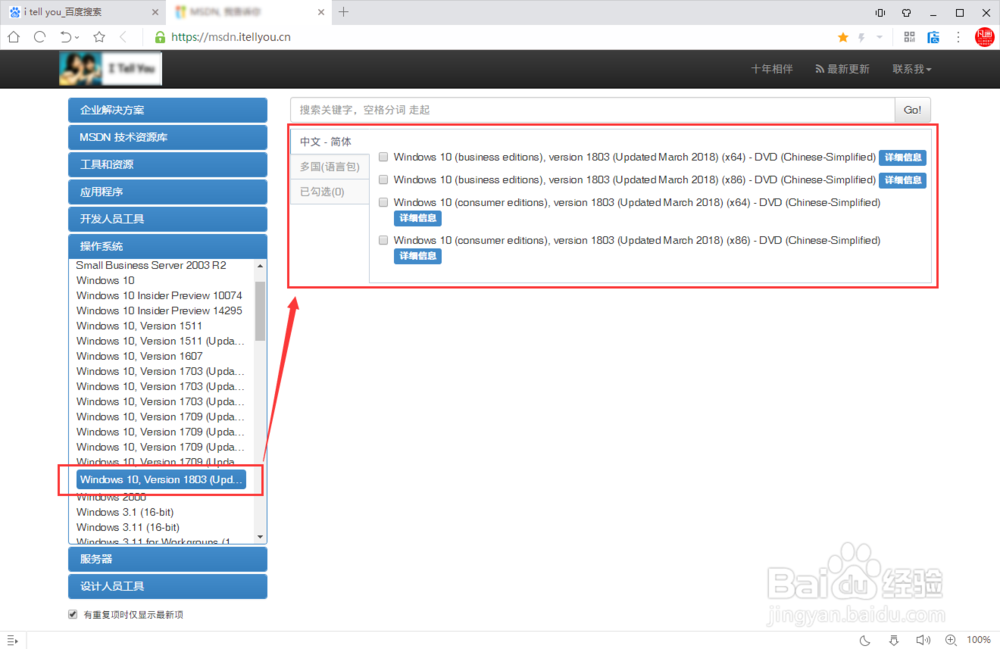1000x649 pixels.
Task: Open the browser three-dot menu
Action: point(958,37)
